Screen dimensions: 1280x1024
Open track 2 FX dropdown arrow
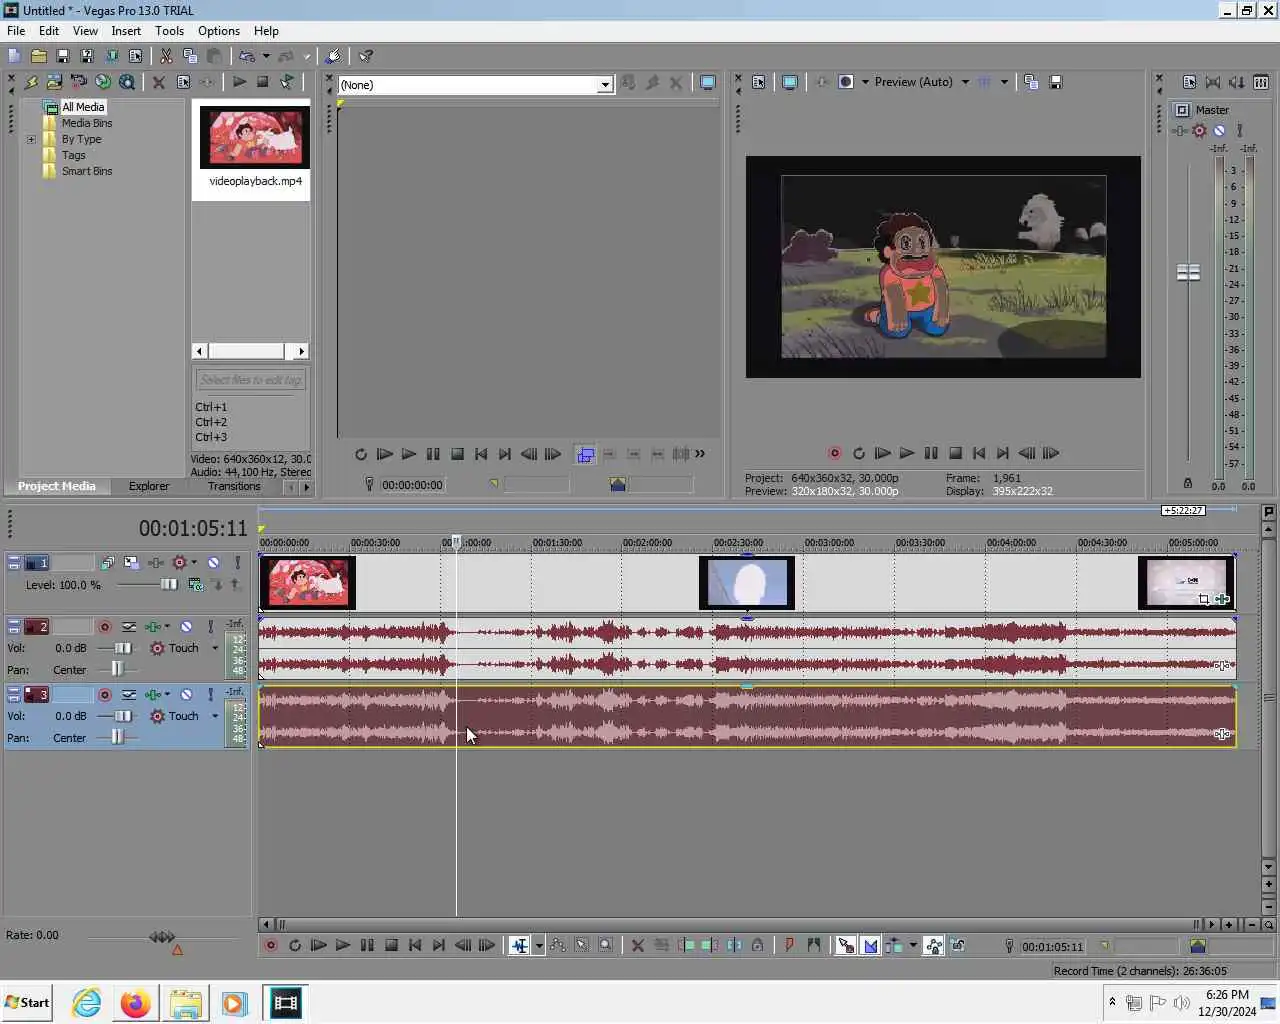[x=167, y=627]
